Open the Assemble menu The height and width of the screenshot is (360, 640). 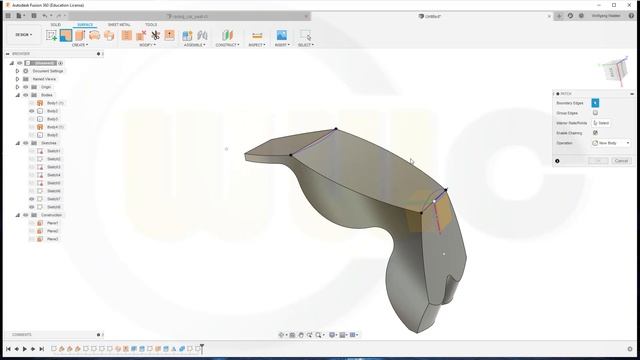coord(195,45)
